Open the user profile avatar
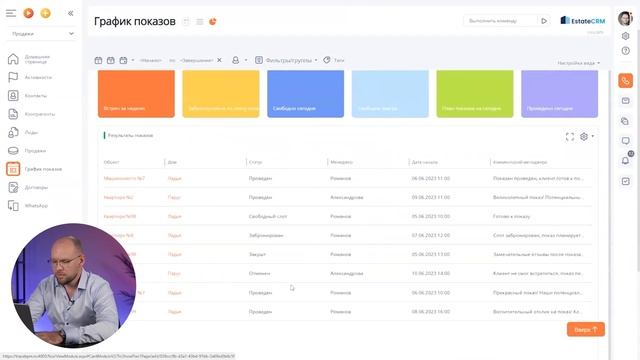 click(625, 18)
